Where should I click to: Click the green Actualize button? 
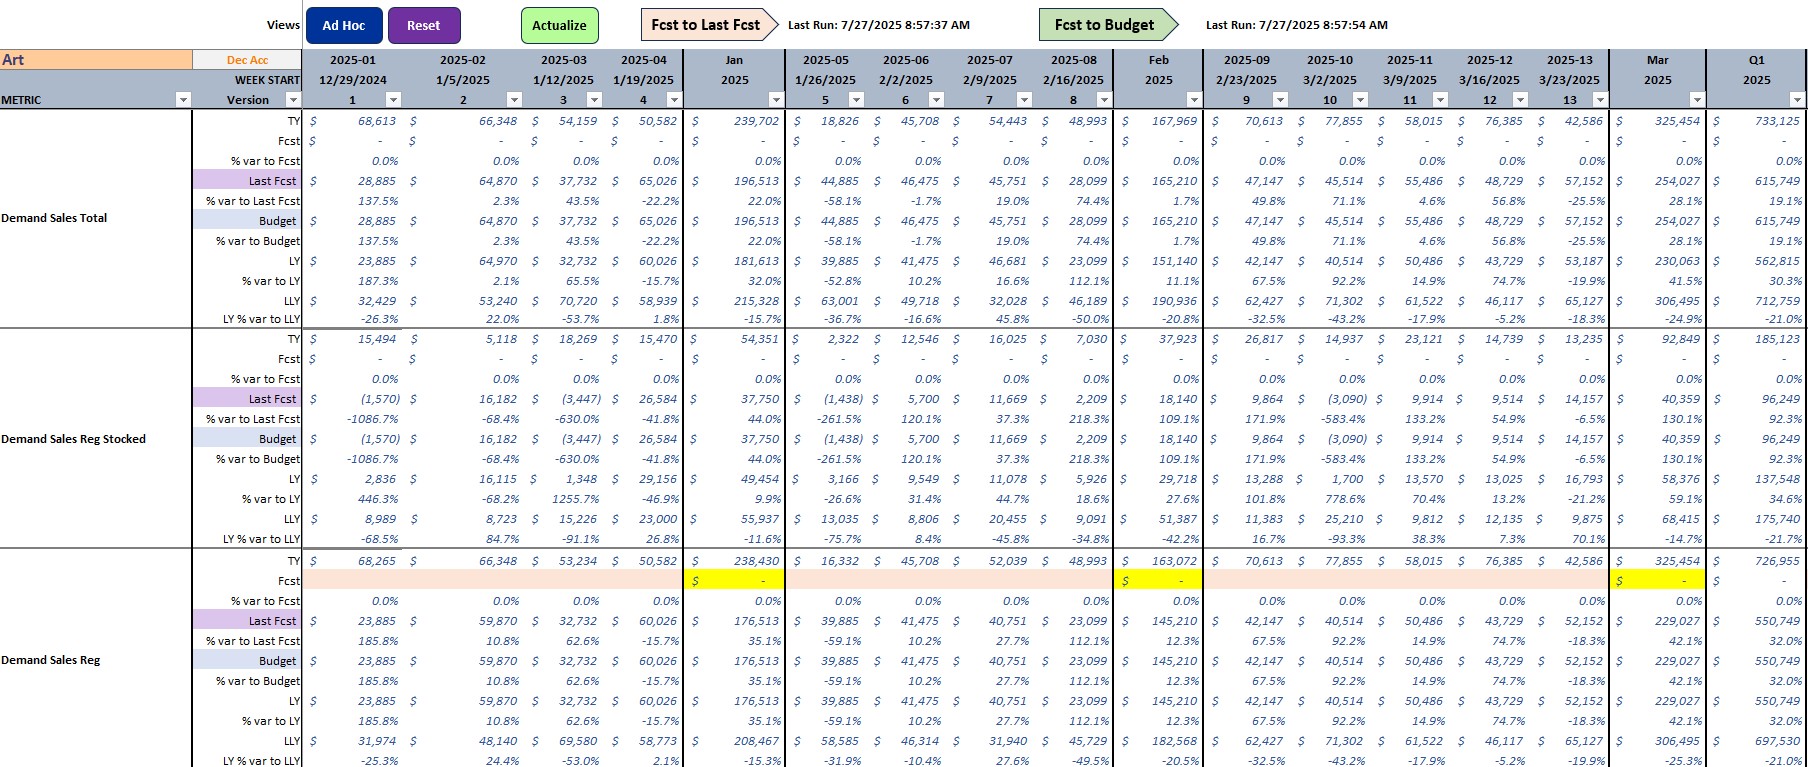(559, 25)
